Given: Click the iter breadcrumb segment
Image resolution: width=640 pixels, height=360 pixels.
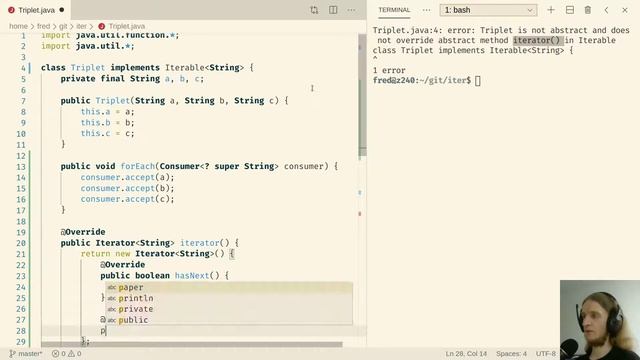Looking at the screenshot, I should coord(82,26).
